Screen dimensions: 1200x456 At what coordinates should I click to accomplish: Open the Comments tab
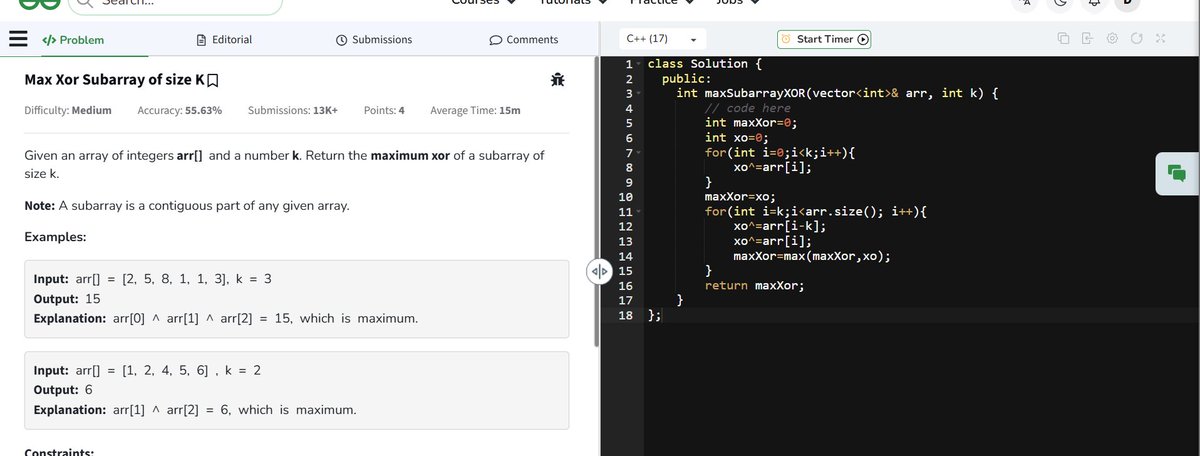point(524,40)
